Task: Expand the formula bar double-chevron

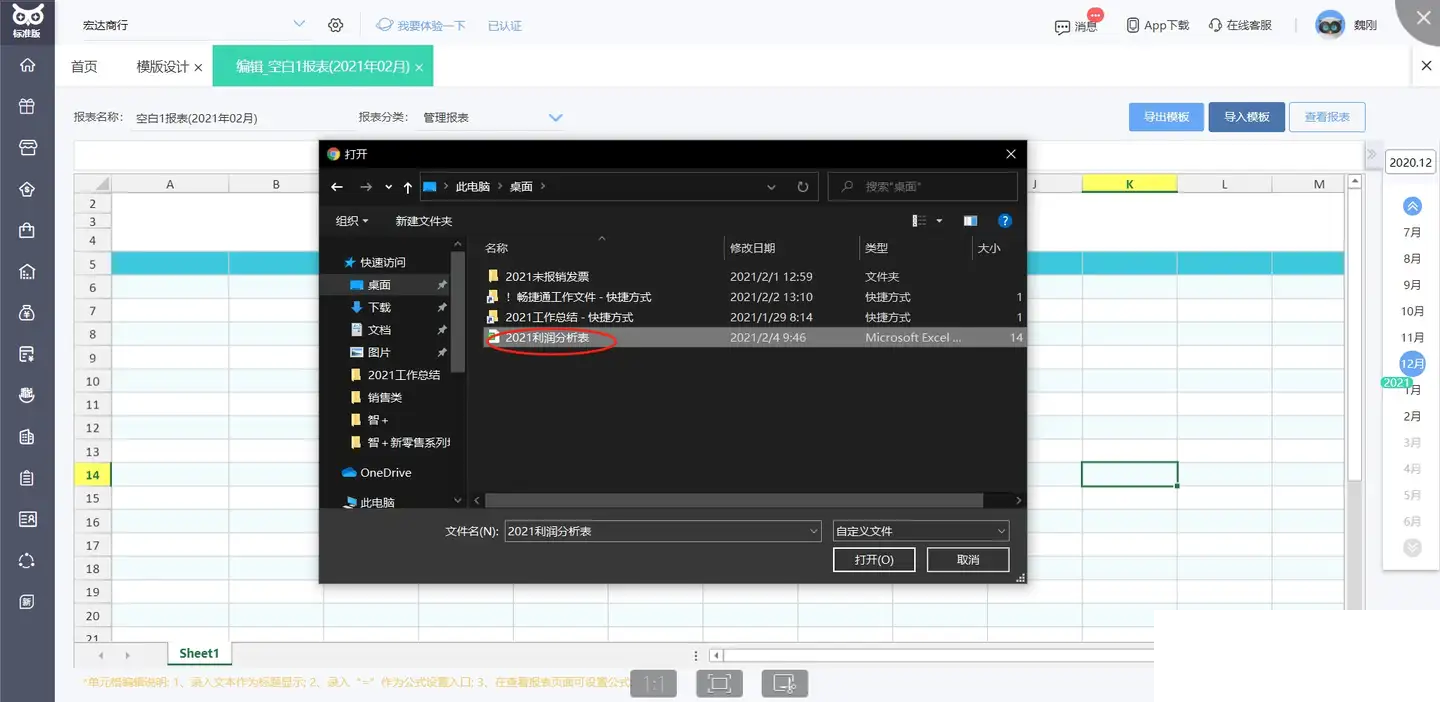Action: coord(1372,156)
